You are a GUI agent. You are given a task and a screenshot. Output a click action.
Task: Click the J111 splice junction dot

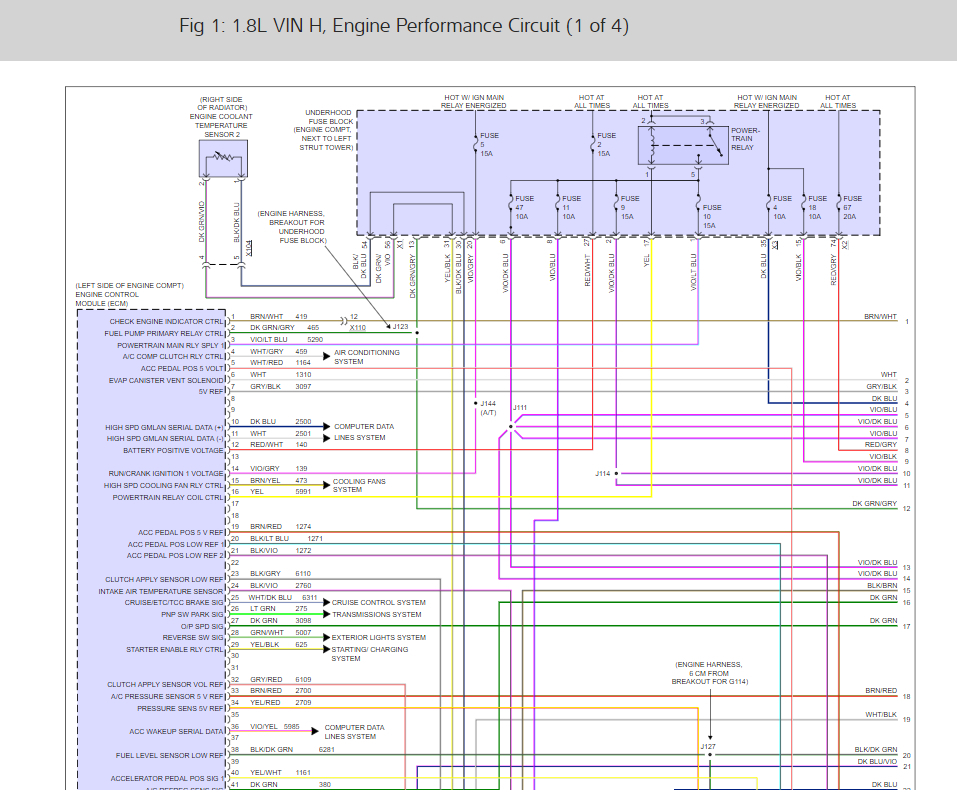coord(510,427)
